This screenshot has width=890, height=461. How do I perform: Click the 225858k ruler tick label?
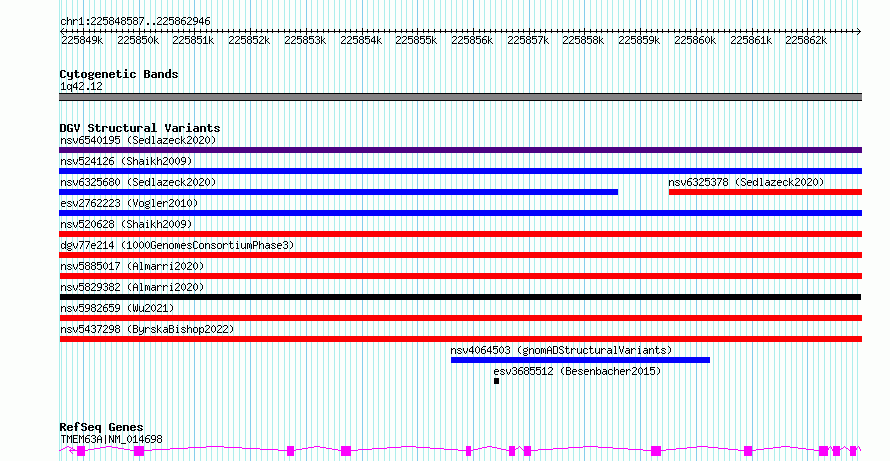[583, 40]
